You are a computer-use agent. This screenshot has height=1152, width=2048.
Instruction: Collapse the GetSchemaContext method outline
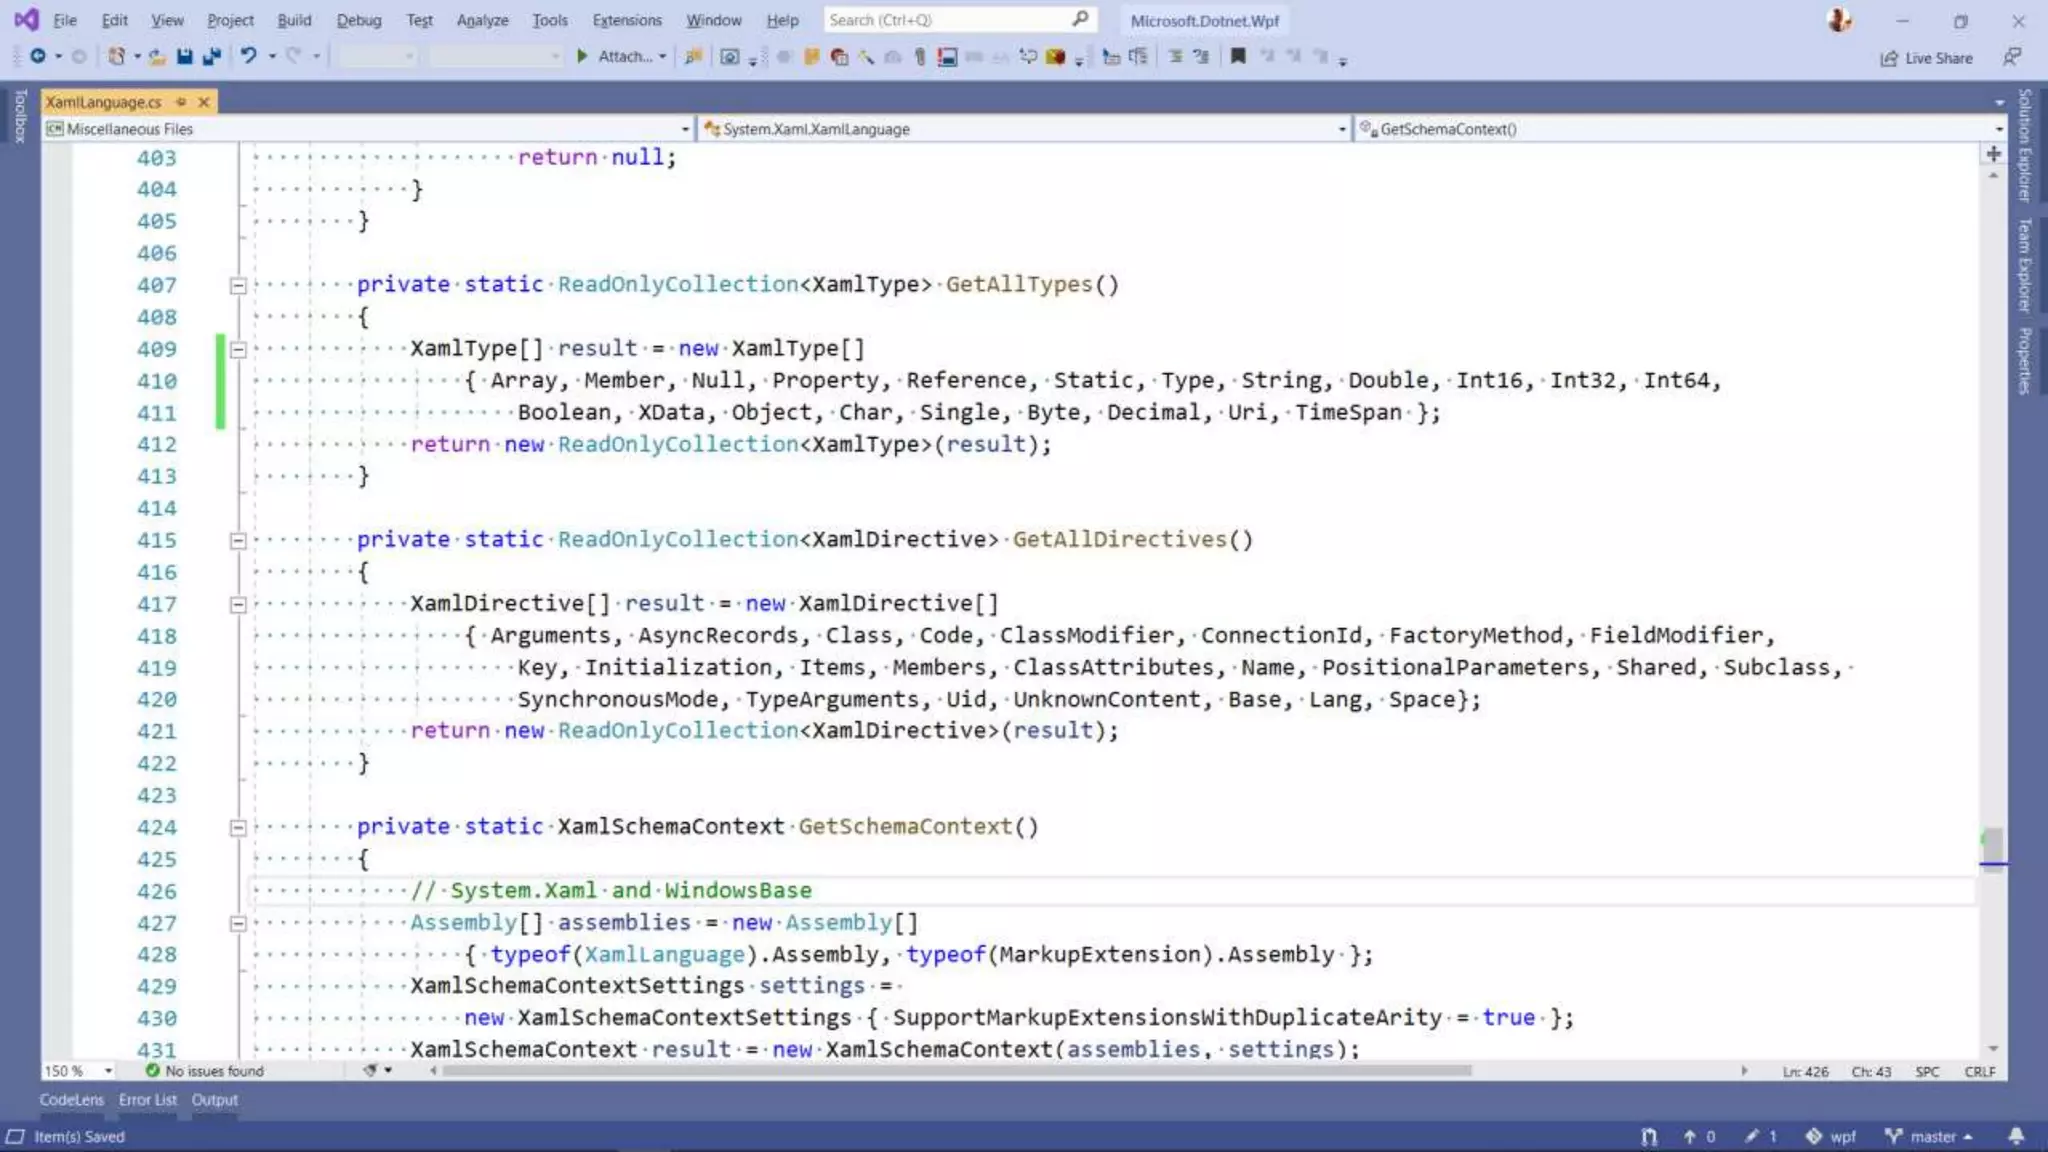[238, 828]
